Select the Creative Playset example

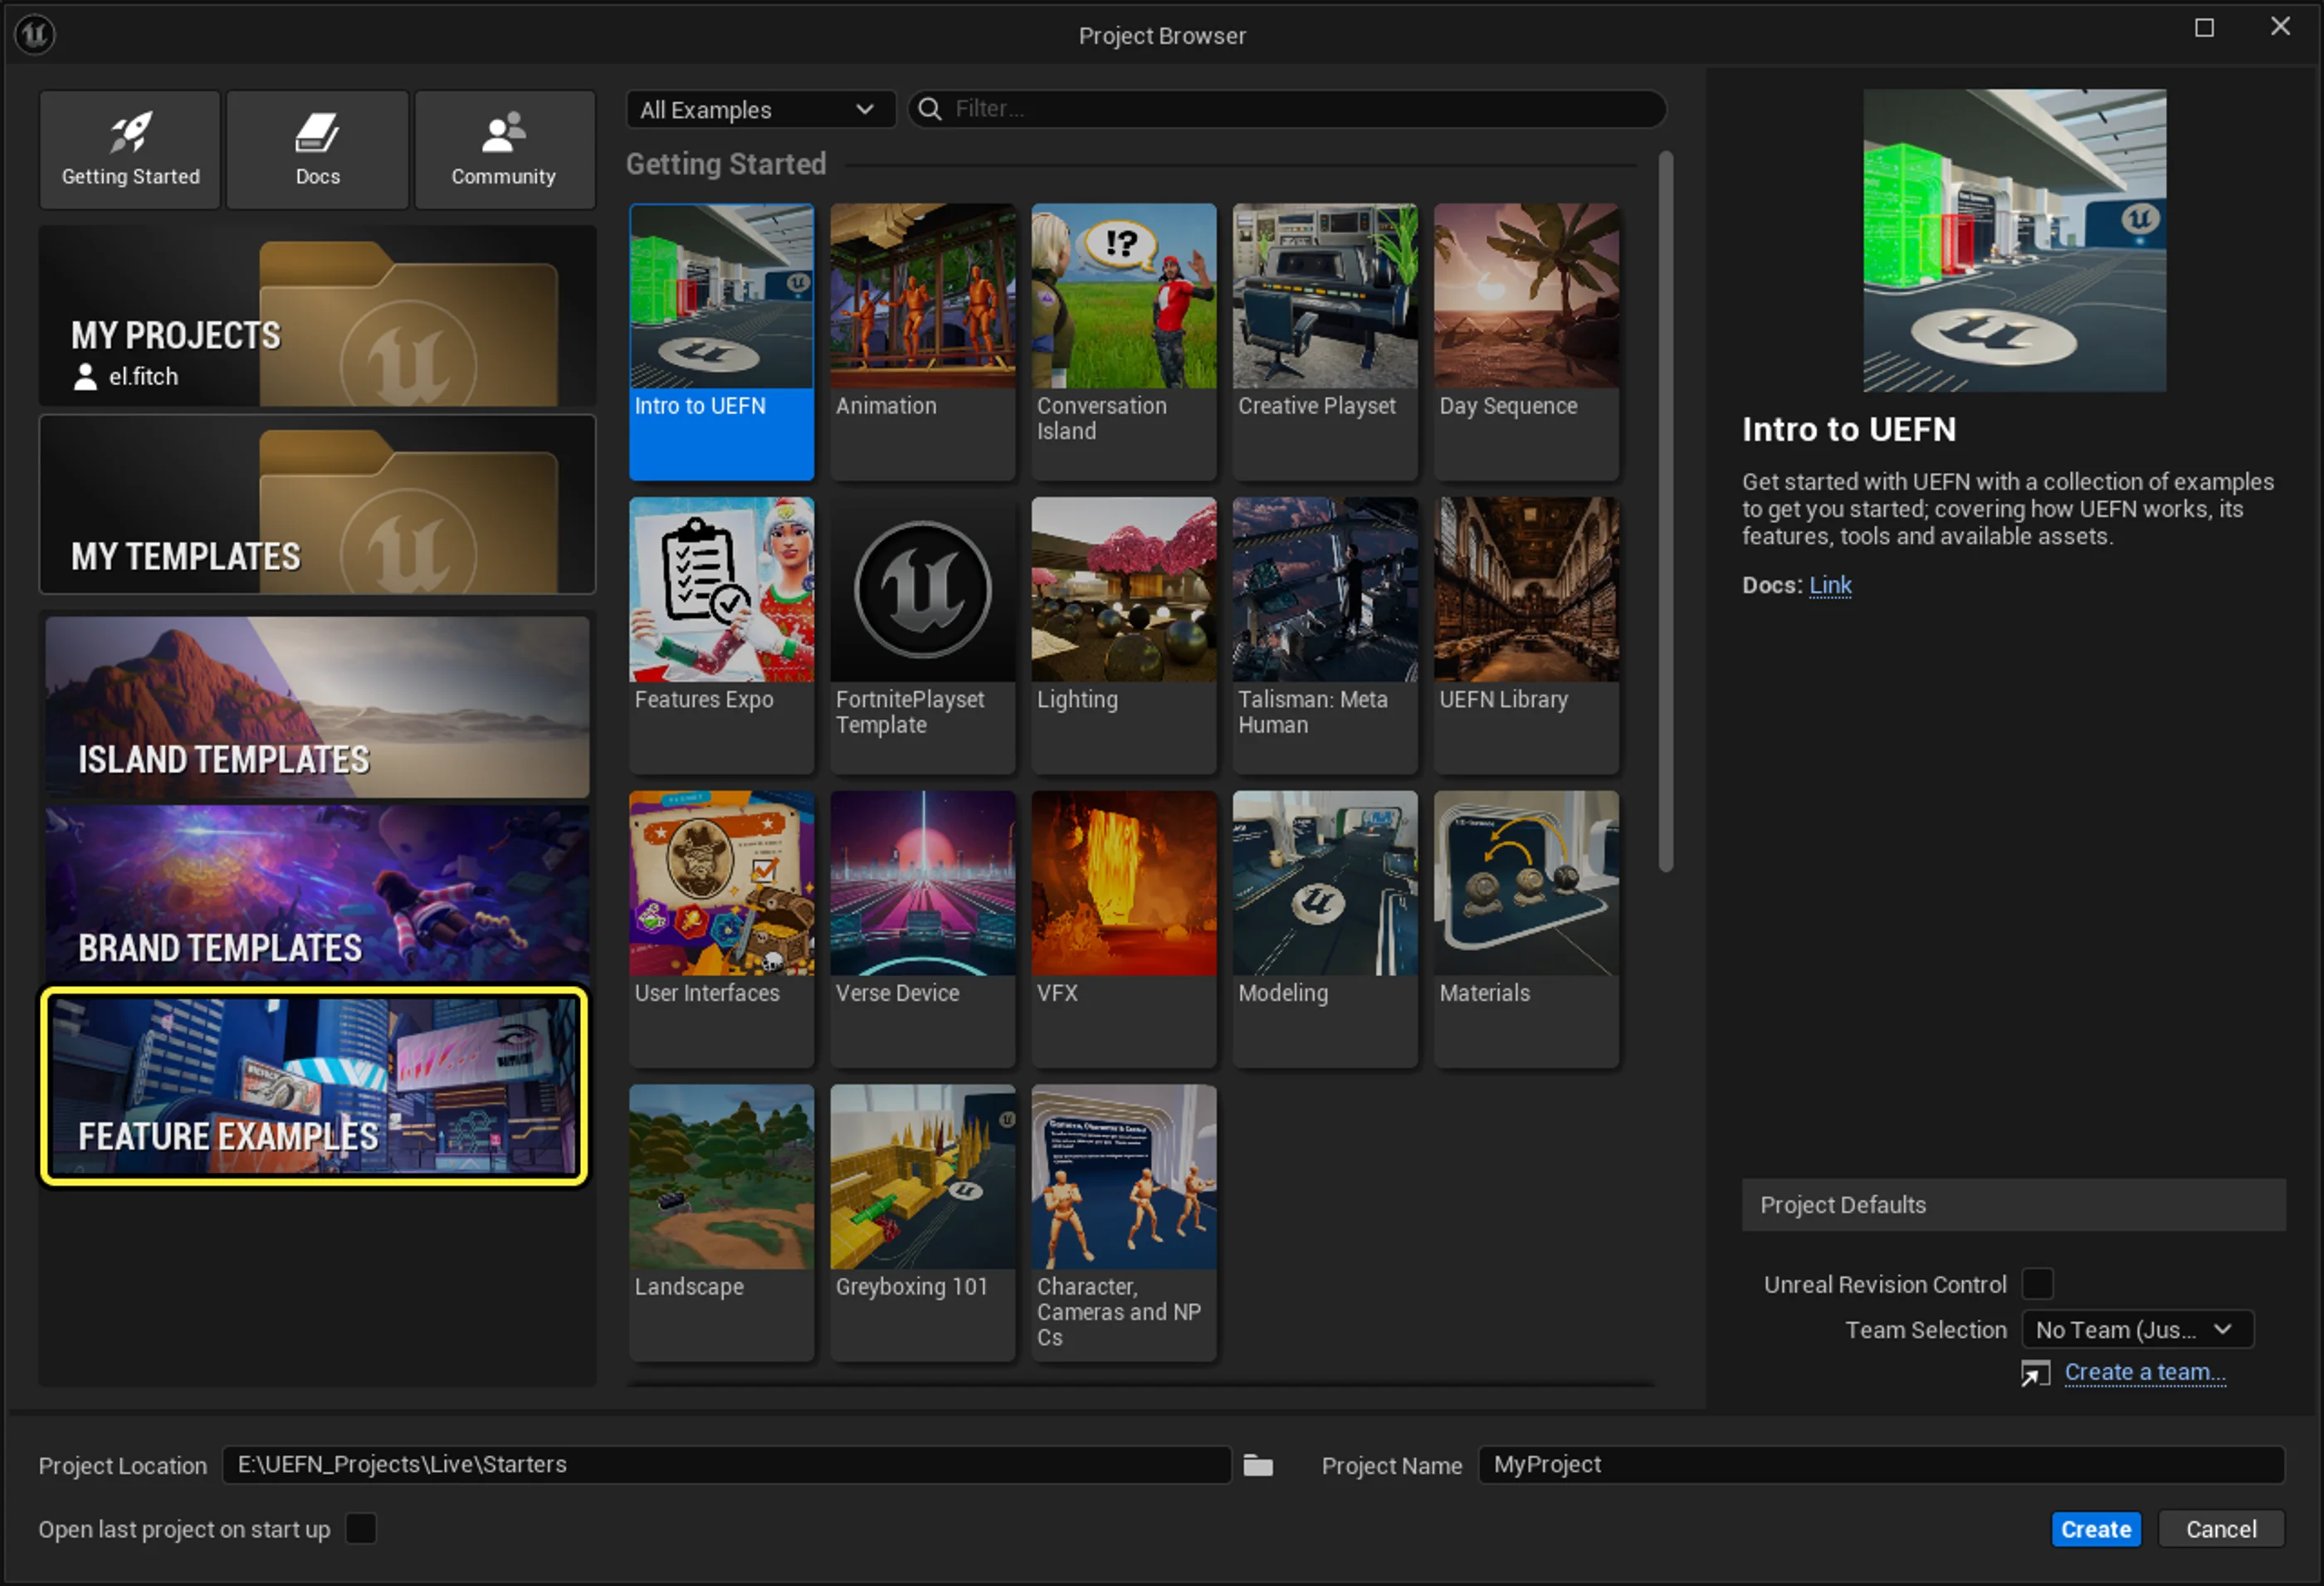1325,342
